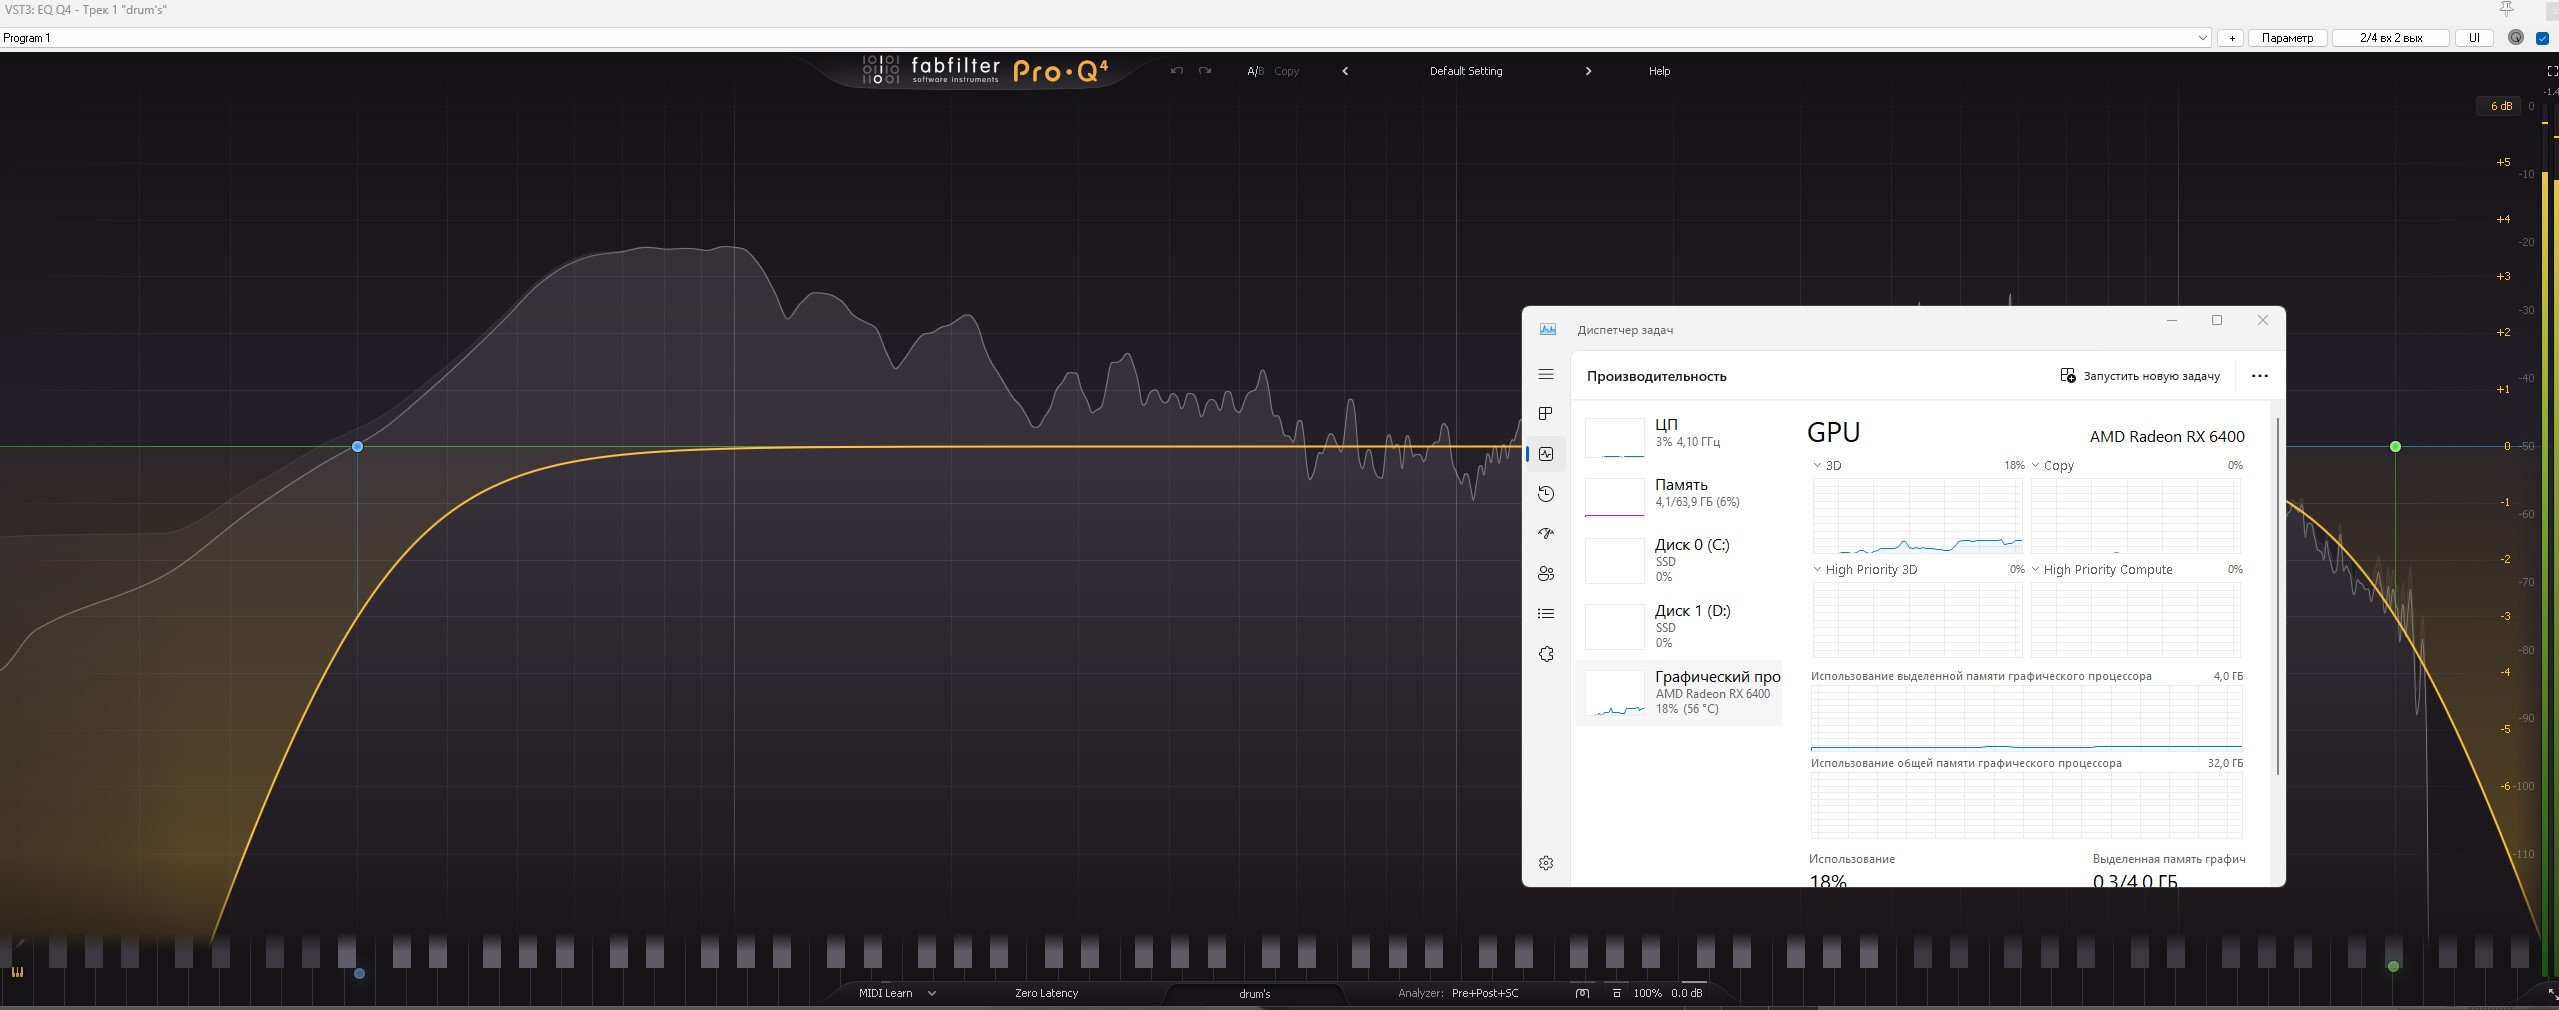
Task: Click Copy next to A/B
Action: point(1286,71)
